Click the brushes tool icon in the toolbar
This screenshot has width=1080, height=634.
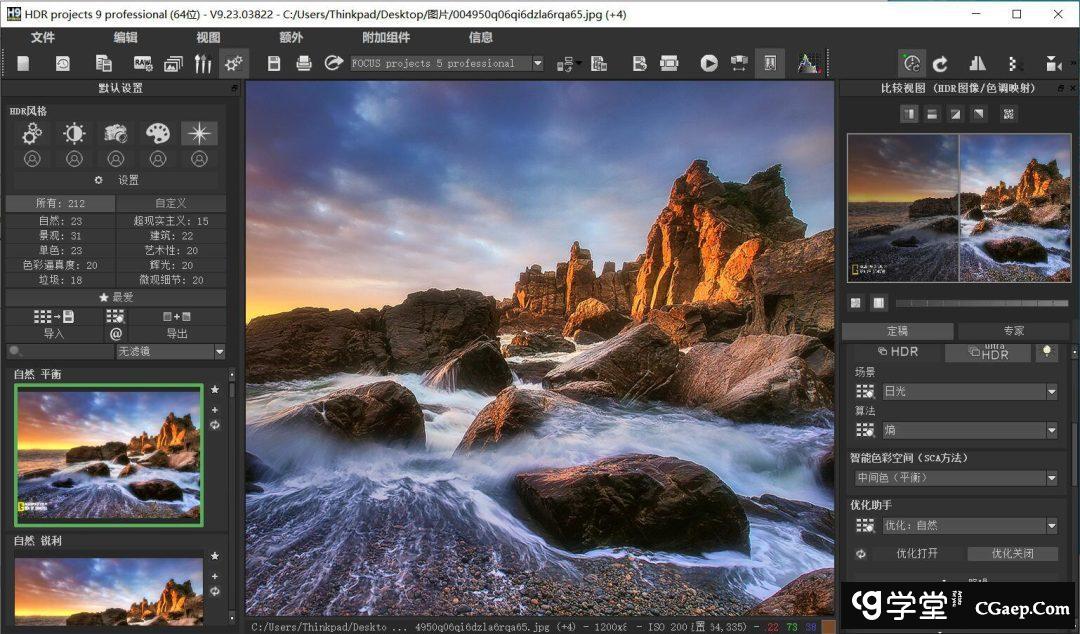coord(203,64)
